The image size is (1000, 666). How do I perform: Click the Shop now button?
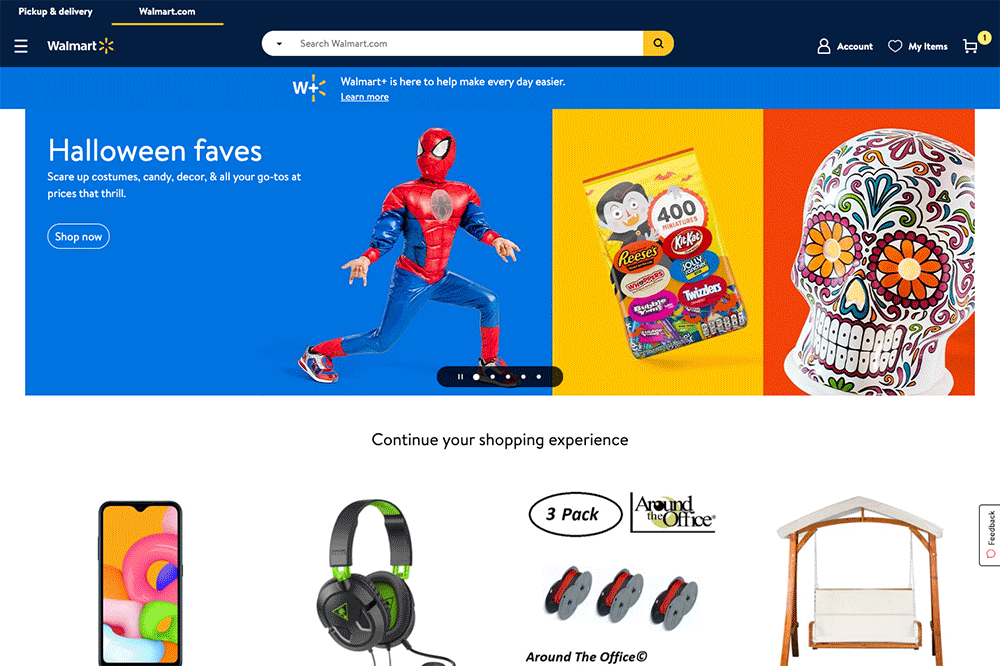(78, 237)
